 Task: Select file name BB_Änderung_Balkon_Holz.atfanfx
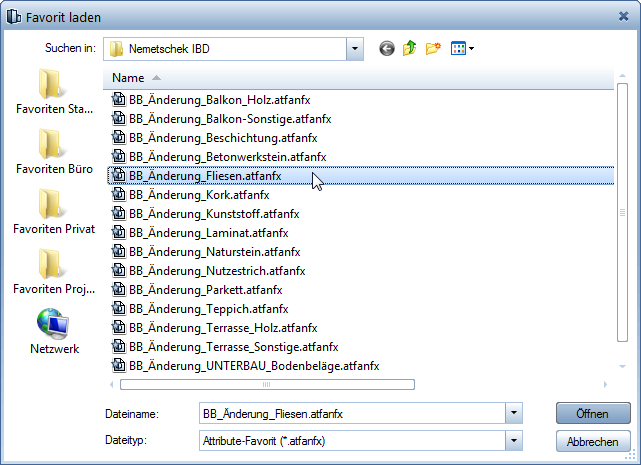click(220, 100)
